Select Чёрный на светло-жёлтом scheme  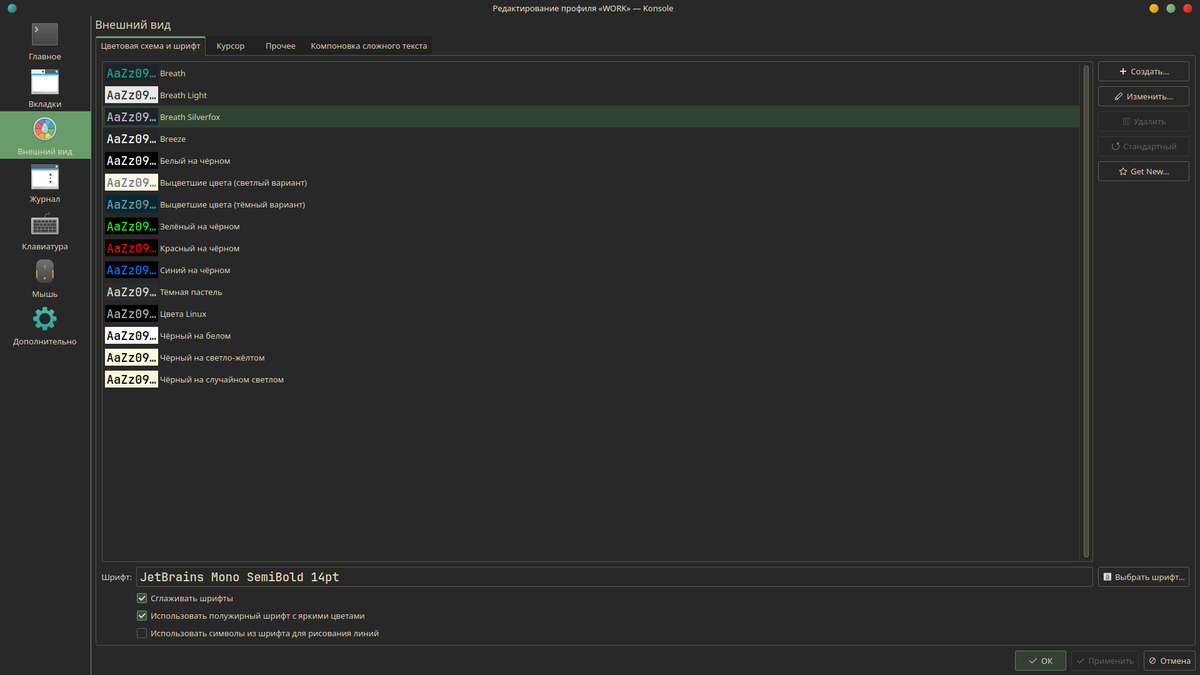591,358
